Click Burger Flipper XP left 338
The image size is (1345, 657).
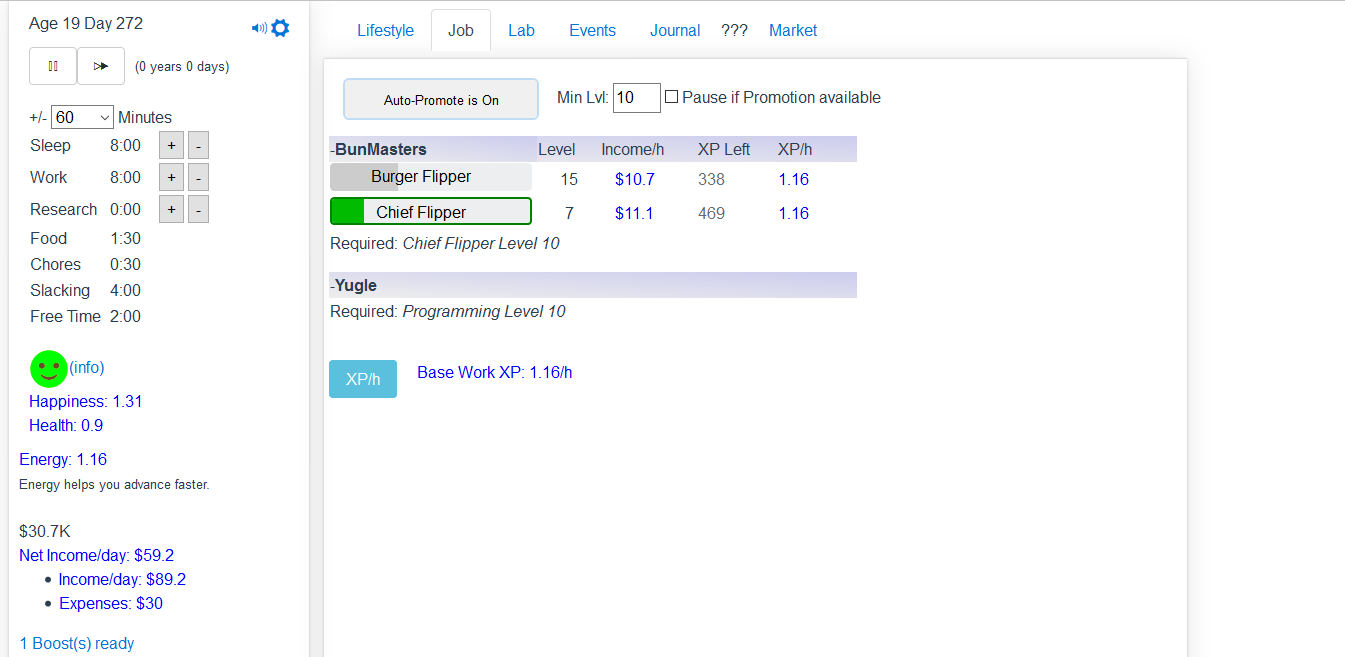point(711,179)
